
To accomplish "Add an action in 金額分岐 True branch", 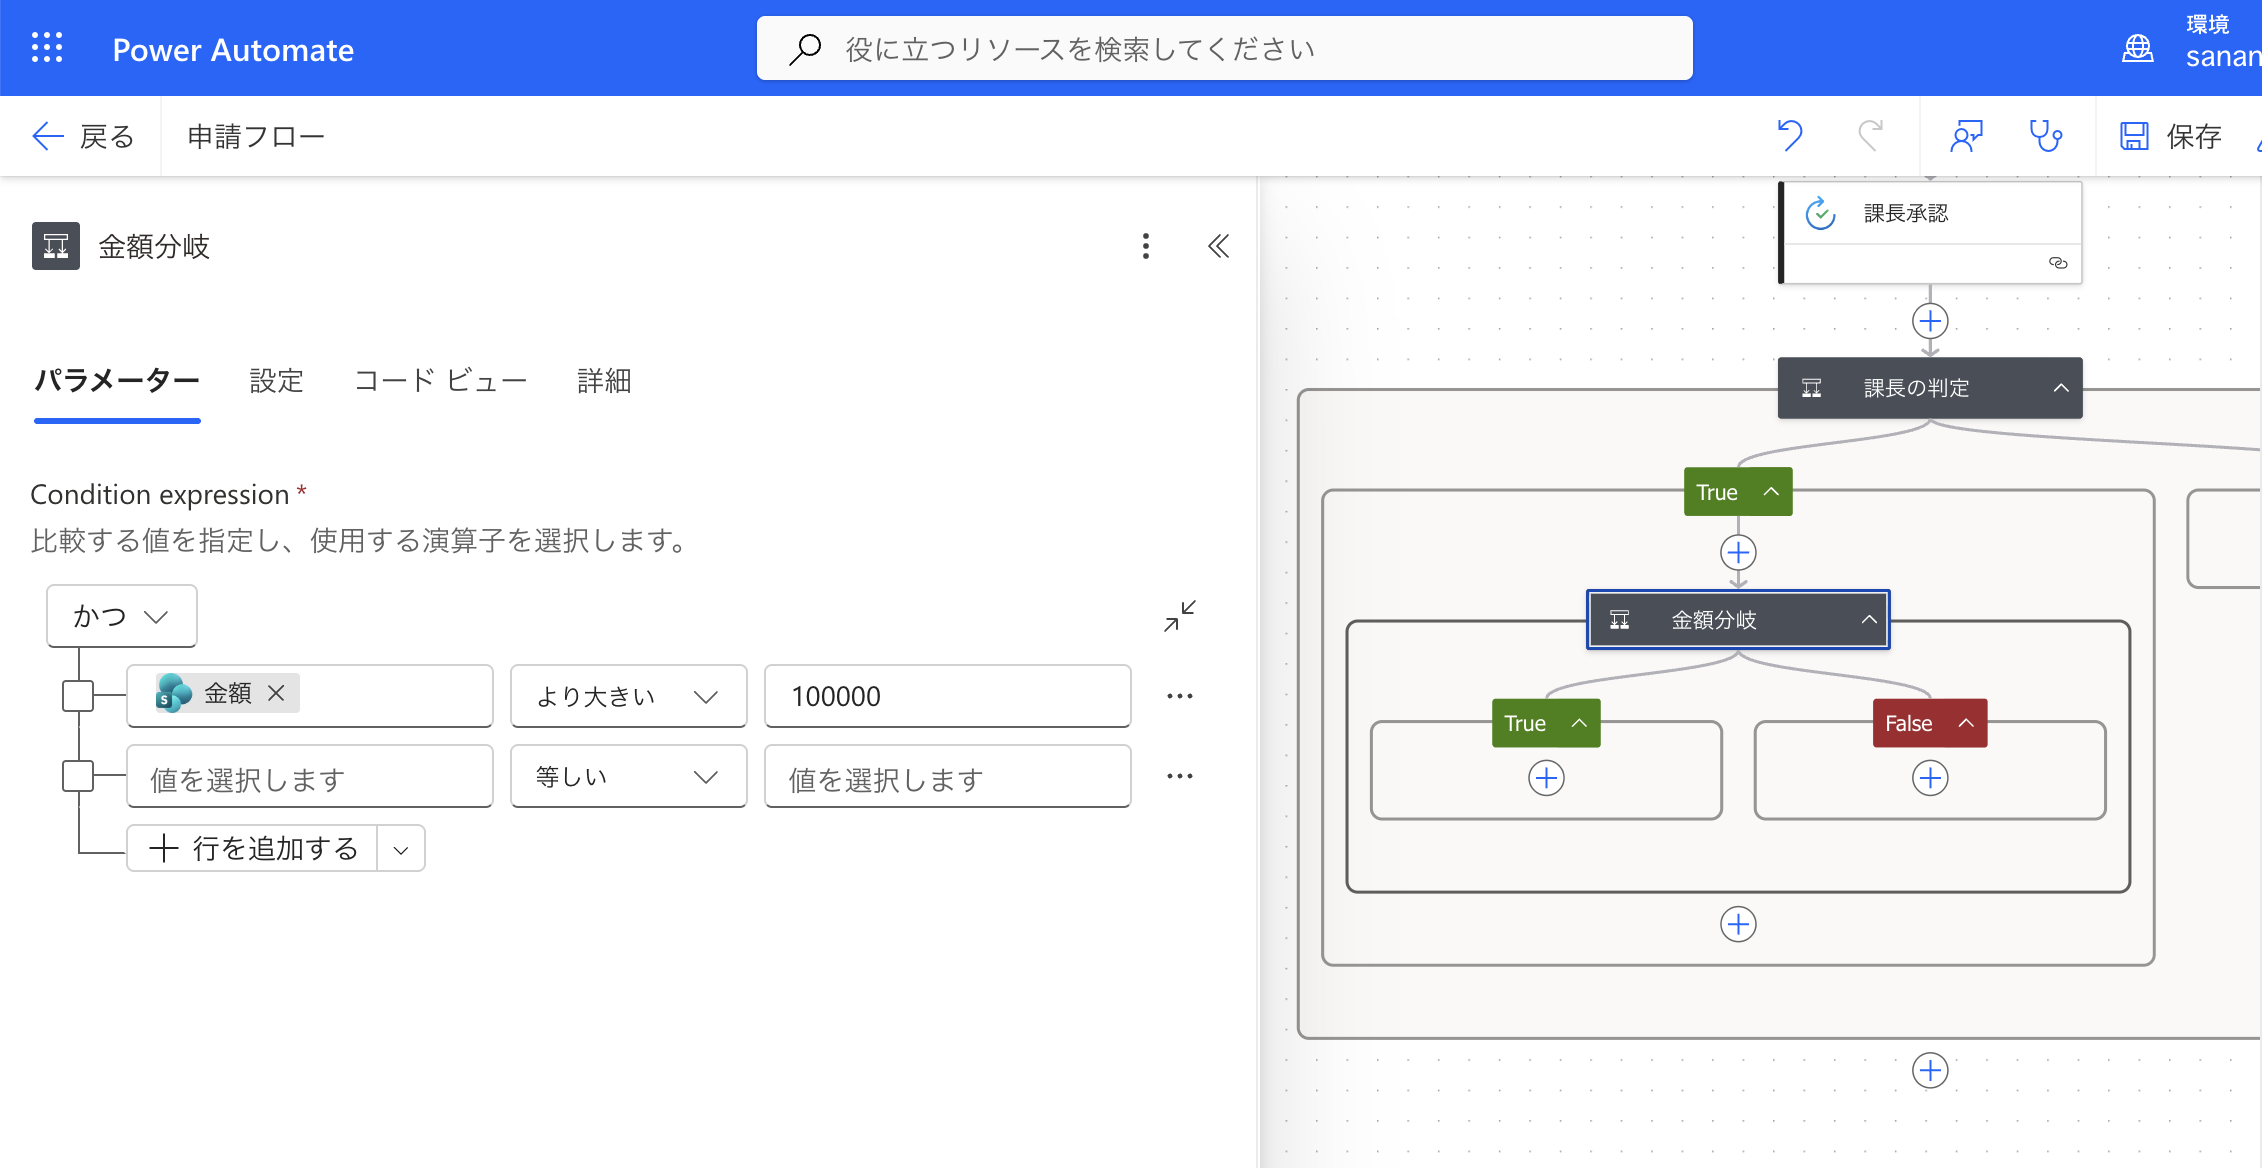I will point(1546,778).
